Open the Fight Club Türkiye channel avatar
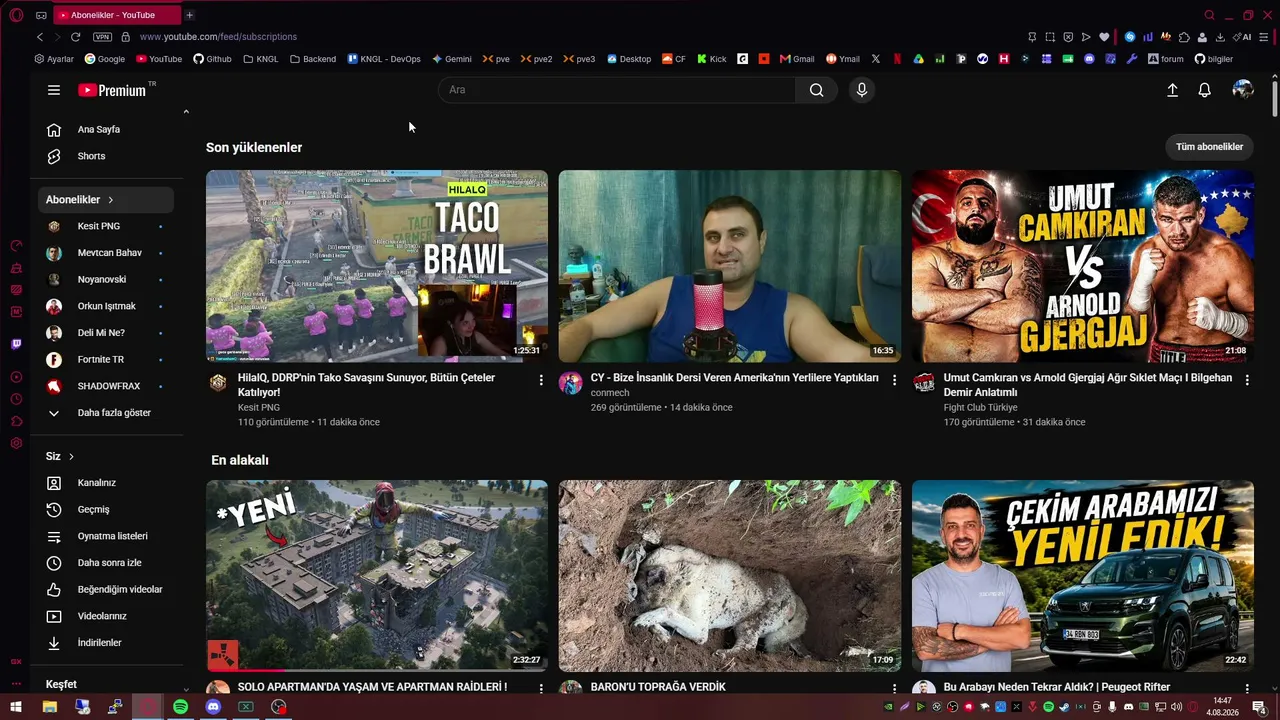Viewport: 1280px width, 720px height. [923, 383]
